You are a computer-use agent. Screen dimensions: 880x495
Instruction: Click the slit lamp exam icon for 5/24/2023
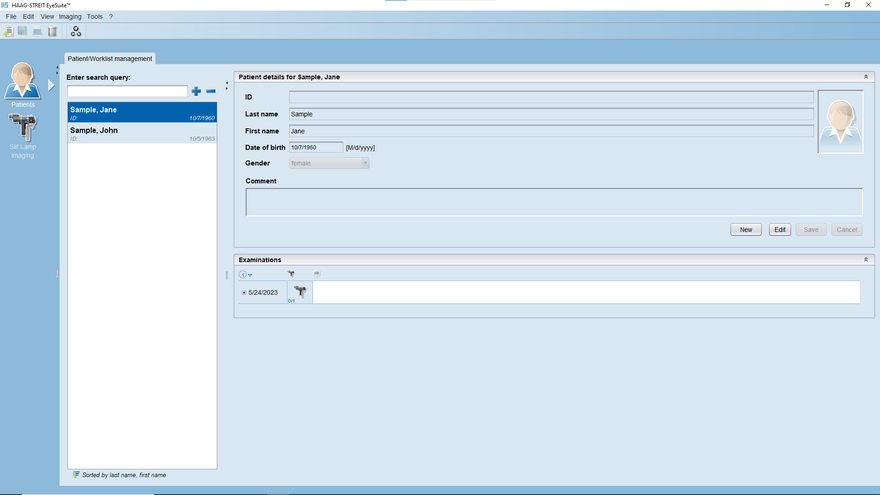(299, 291)
